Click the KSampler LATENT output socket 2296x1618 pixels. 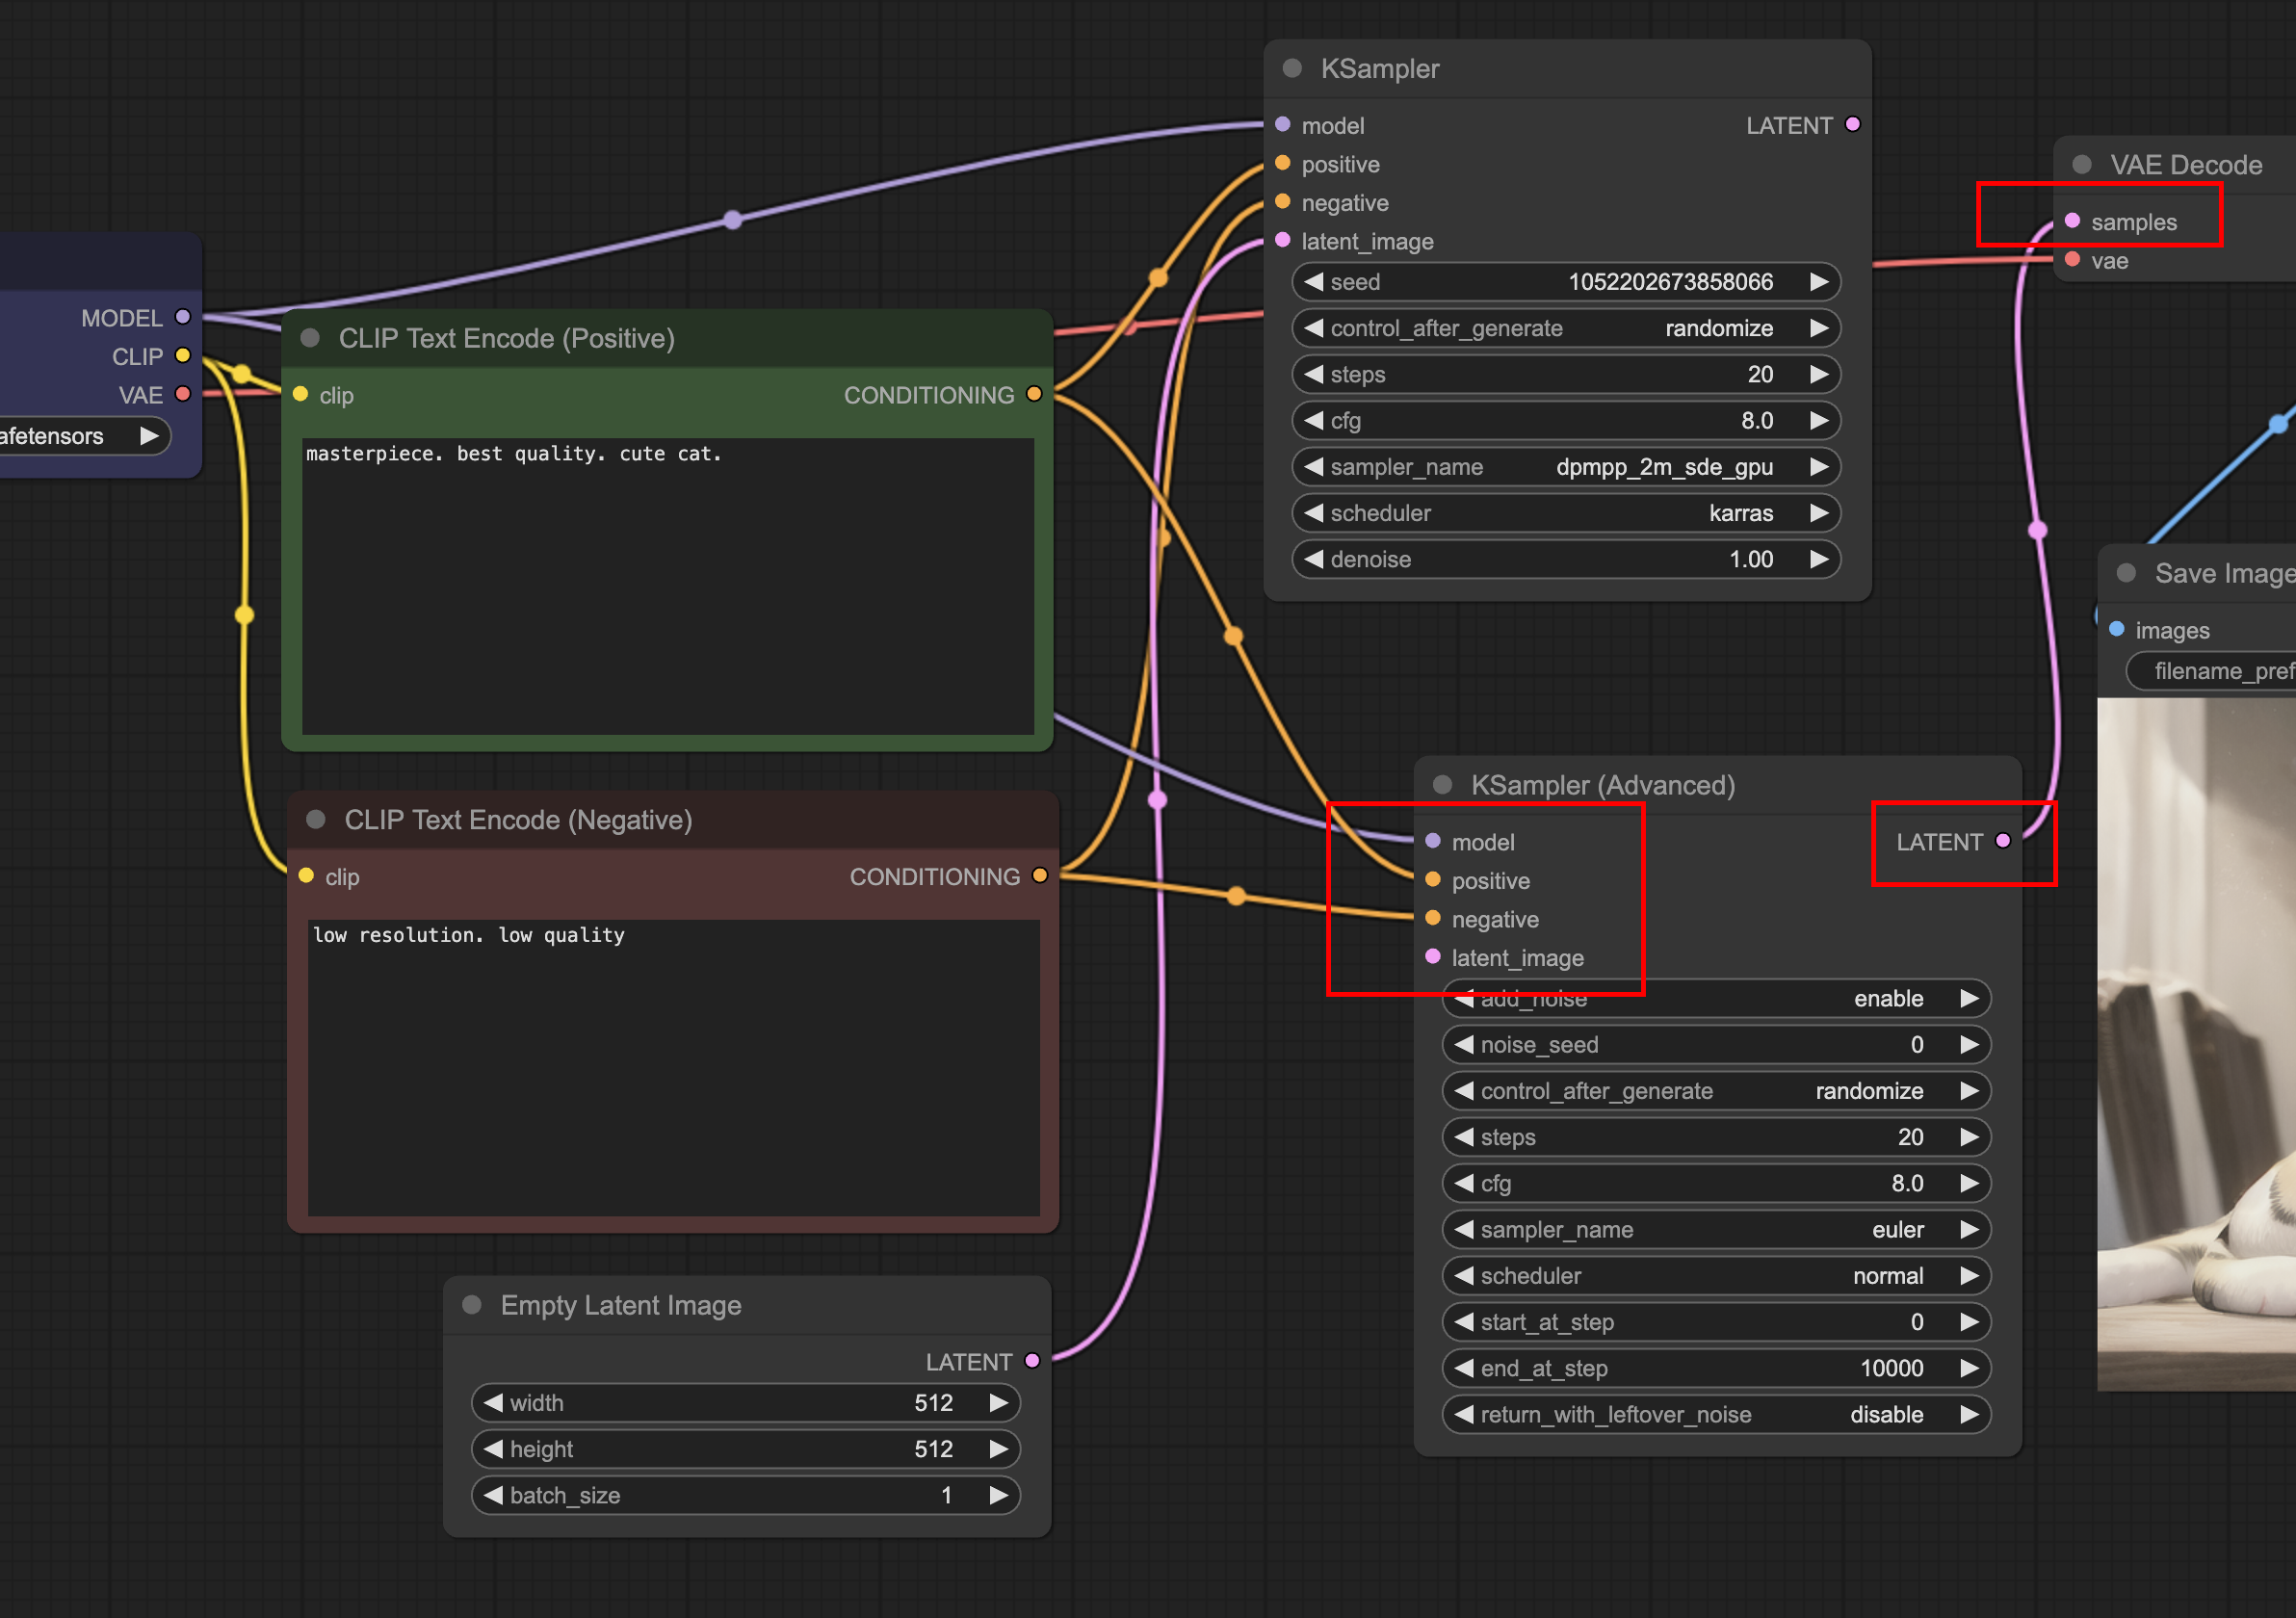click(1852, 125)
